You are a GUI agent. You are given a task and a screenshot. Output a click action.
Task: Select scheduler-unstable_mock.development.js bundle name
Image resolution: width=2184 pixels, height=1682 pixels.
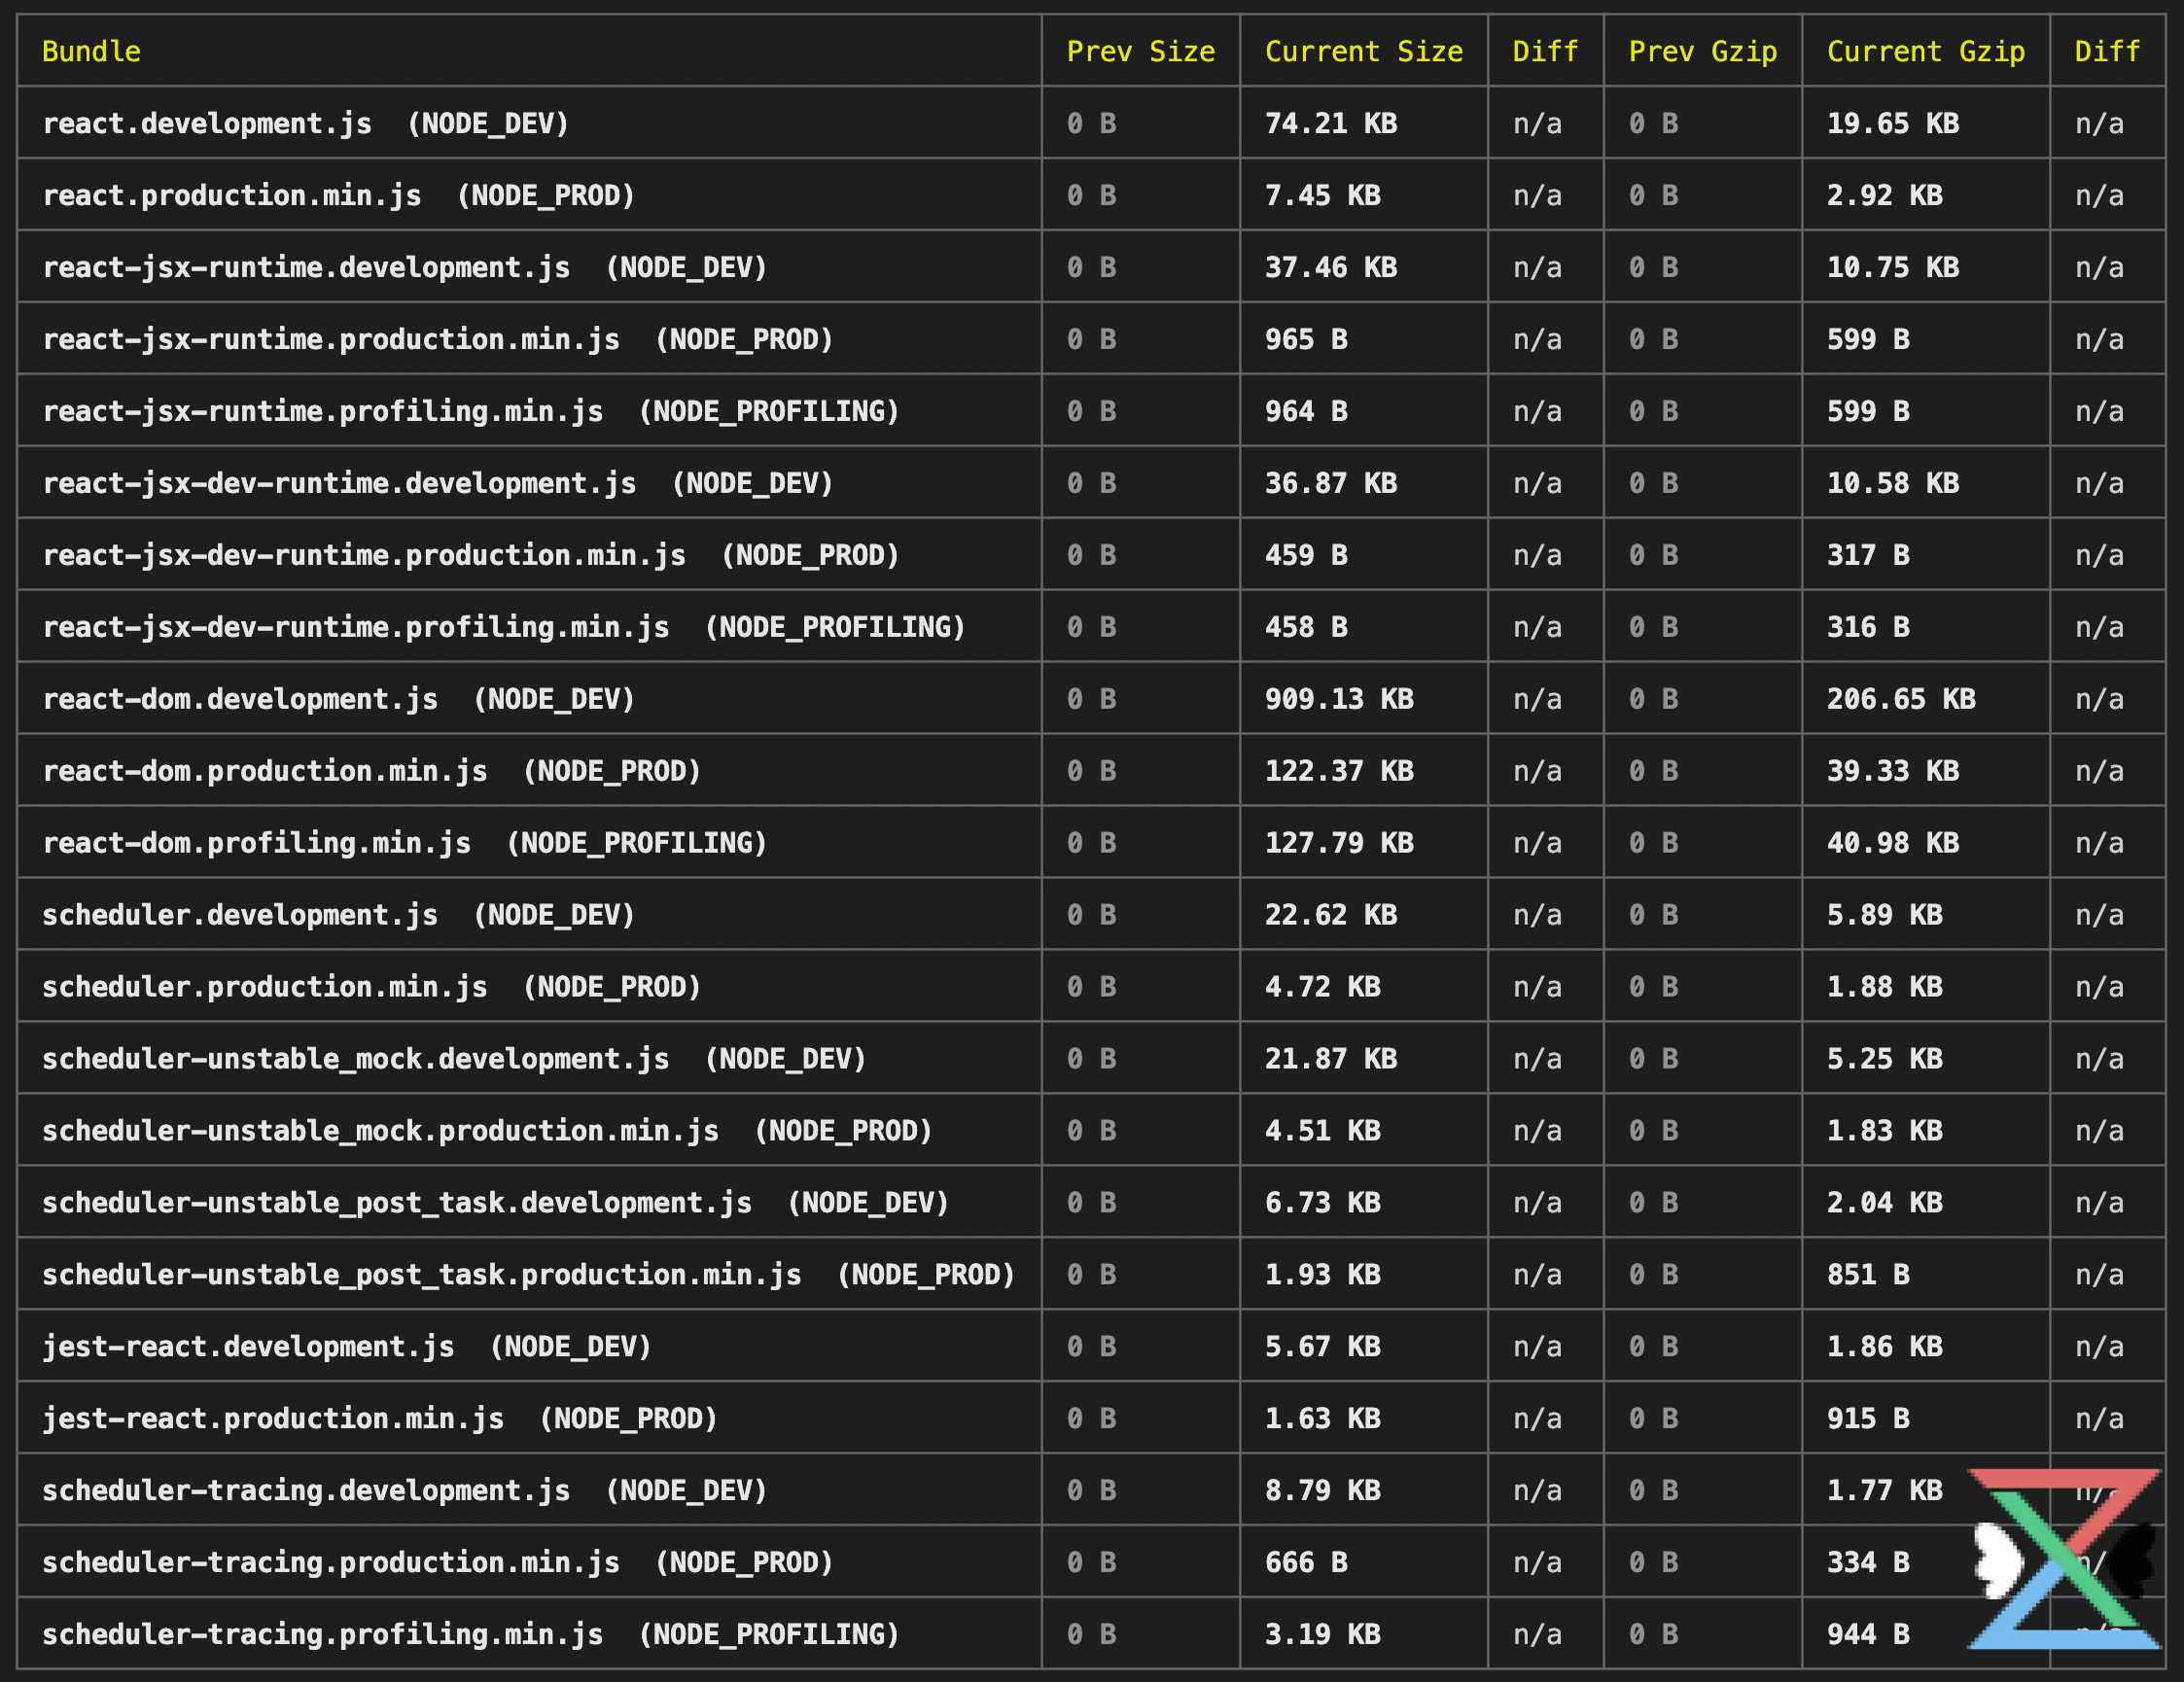[356, 1059]
